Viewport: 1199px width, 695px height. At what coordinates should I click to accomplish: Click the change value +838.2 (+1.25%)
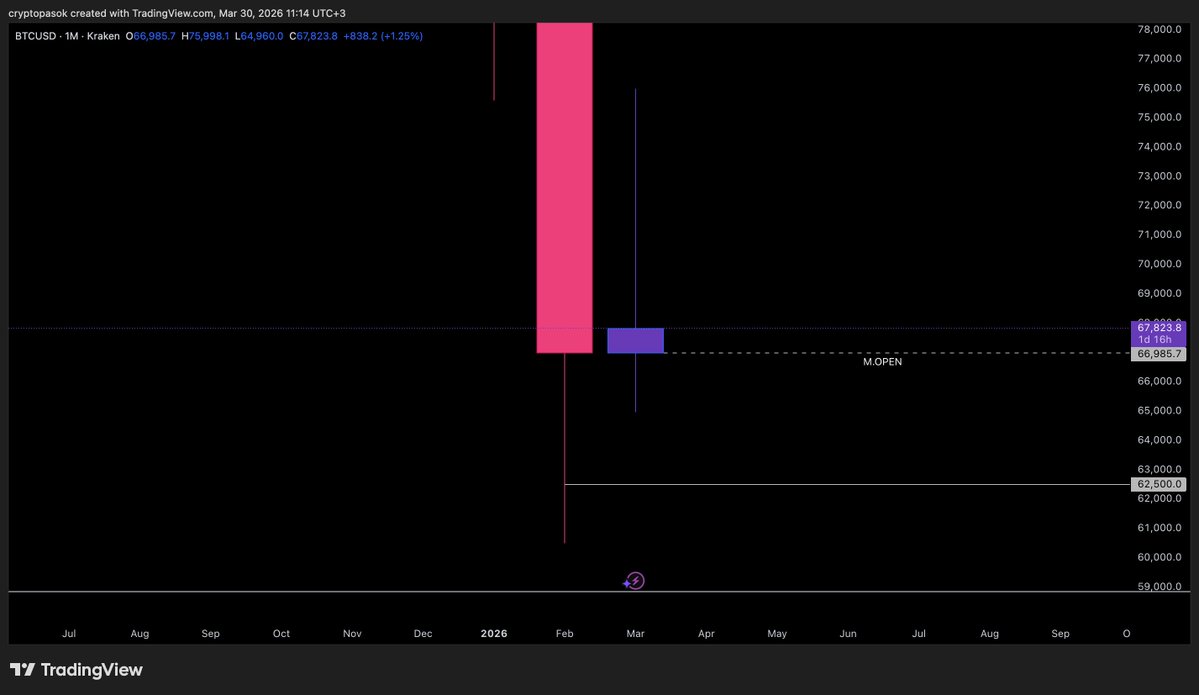click(x=383, y=36)
